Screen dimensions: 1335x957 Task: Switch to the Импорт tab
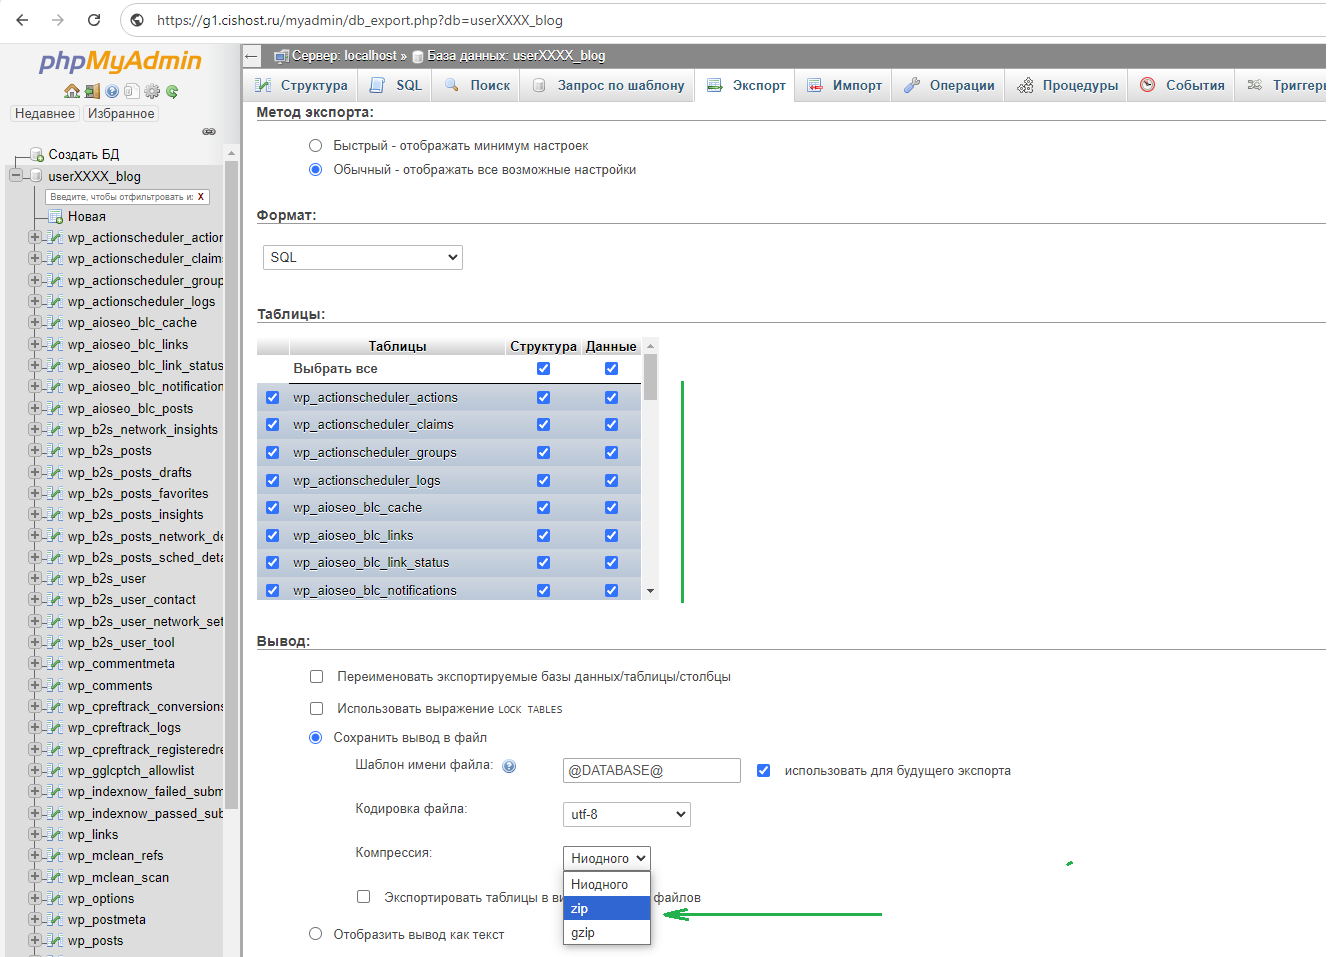(x=845, y=86)
